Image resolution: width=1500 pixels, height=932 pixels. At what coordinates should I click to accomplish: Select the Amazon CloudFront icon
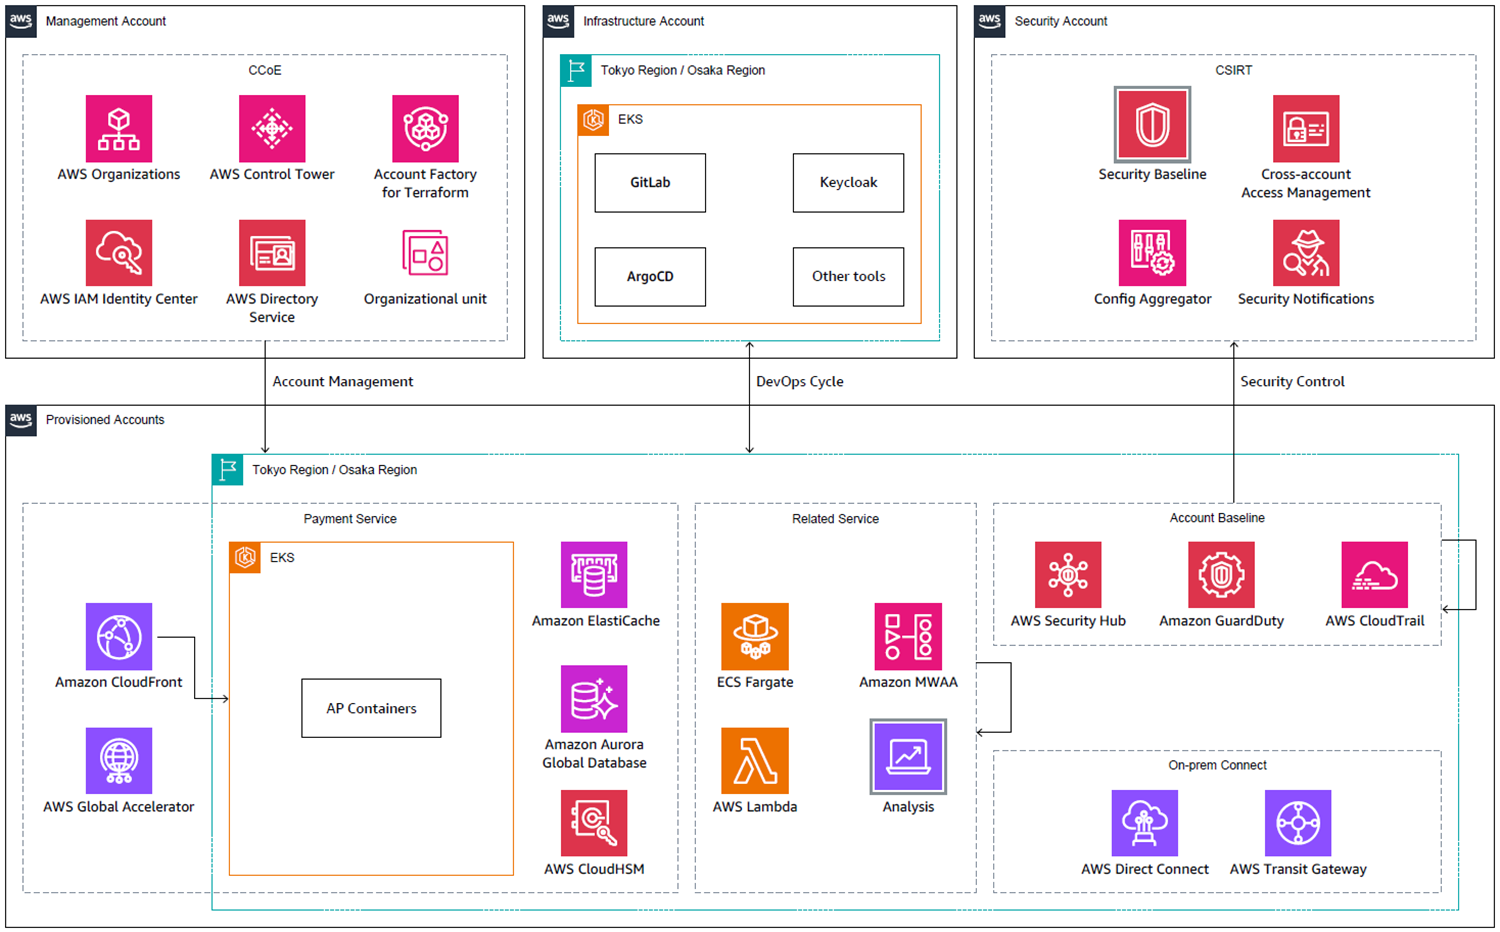[119, 636]
